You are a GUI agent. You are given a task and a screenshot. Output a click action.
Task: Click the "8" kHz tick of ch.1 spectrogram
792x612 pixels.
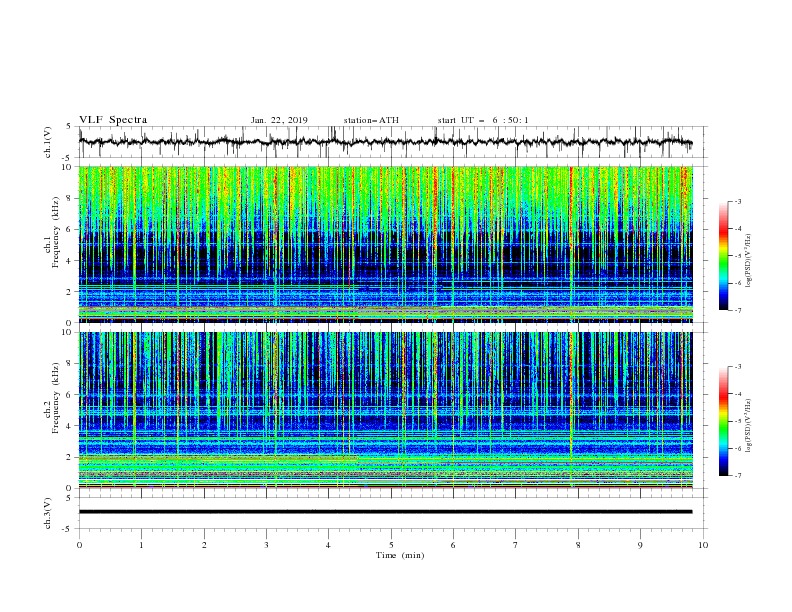[70, 198]
